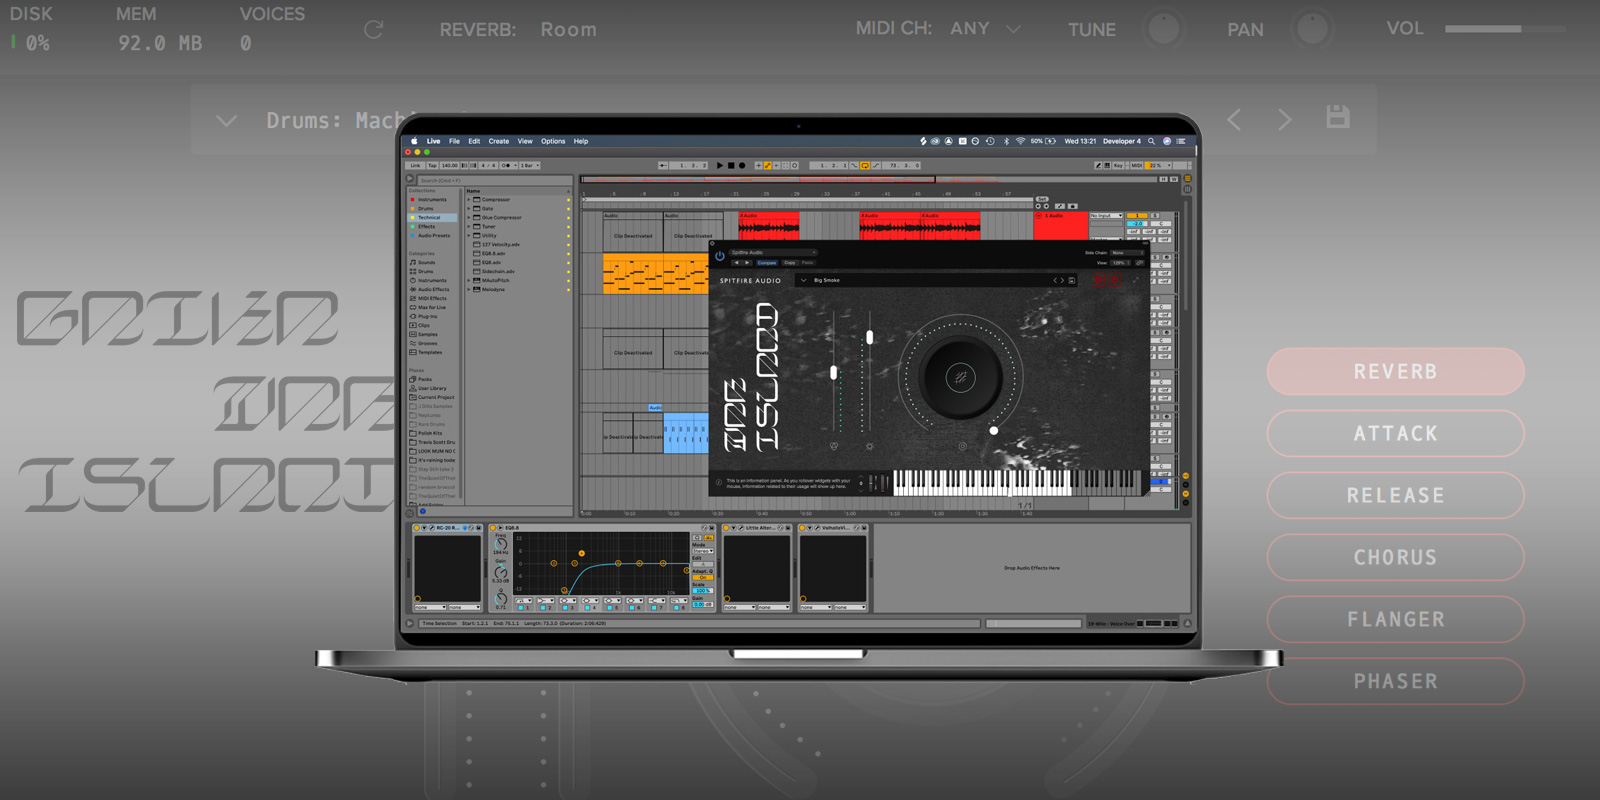Open the Side Chain None dropdown
This screenshot has height=800, width=1600.
click(1127, 253)
